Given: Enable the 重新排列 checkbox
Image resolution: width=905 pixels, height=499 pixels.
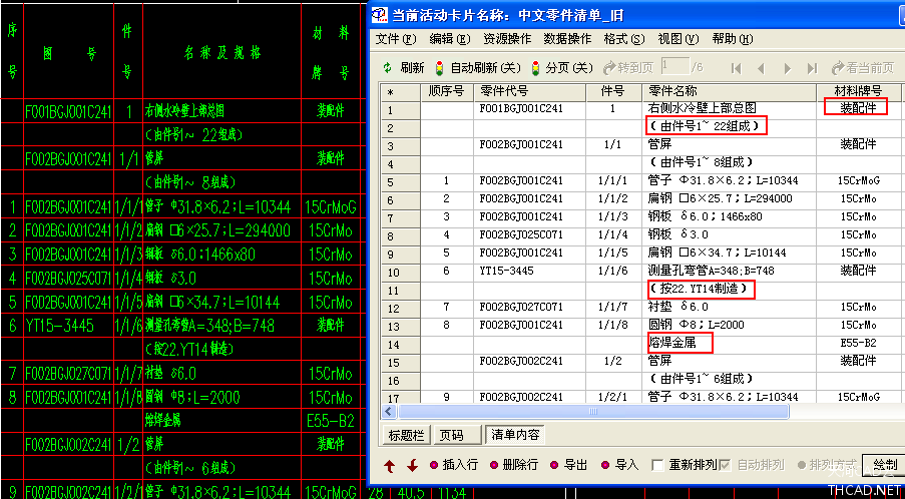Looking at the screenshot, I should pos(657,465).
